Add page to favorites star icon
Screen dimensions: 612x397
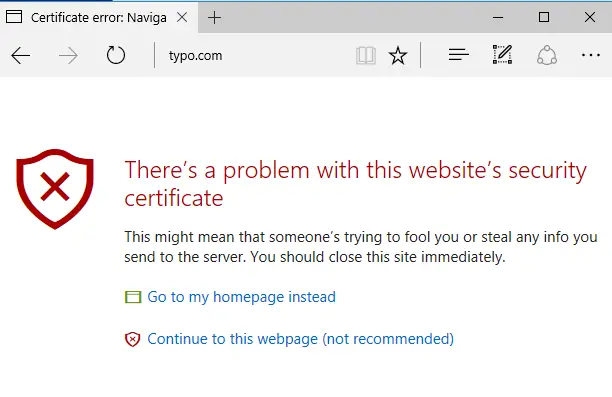tap(398, 55)
